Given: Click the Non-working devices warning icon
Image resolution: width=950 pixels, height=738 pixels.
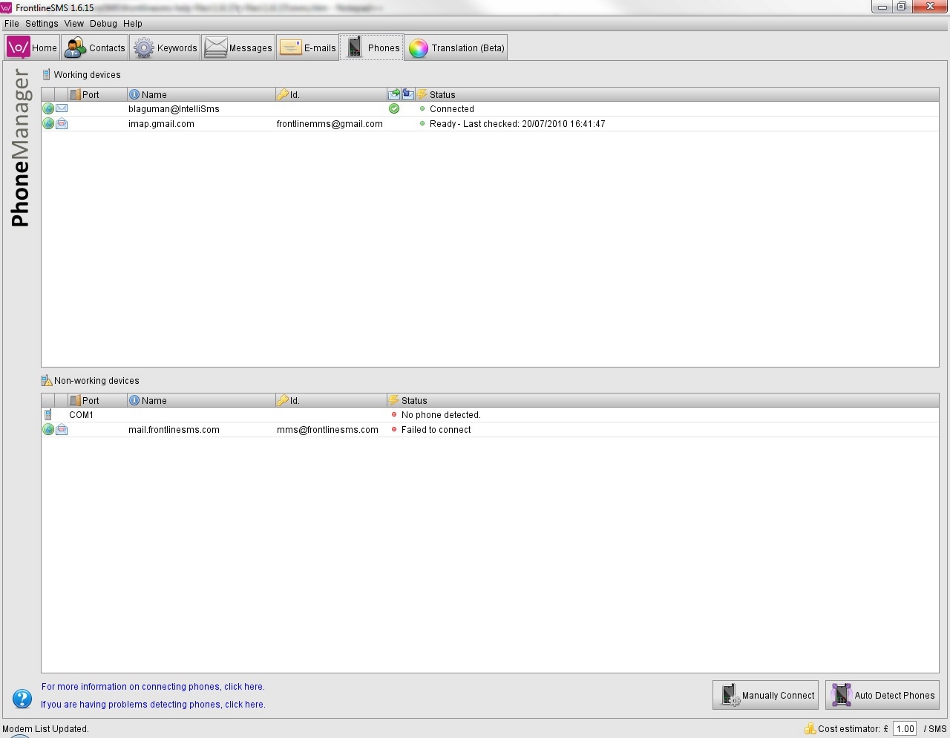Looking at the screenshot, I should point(47,381).
